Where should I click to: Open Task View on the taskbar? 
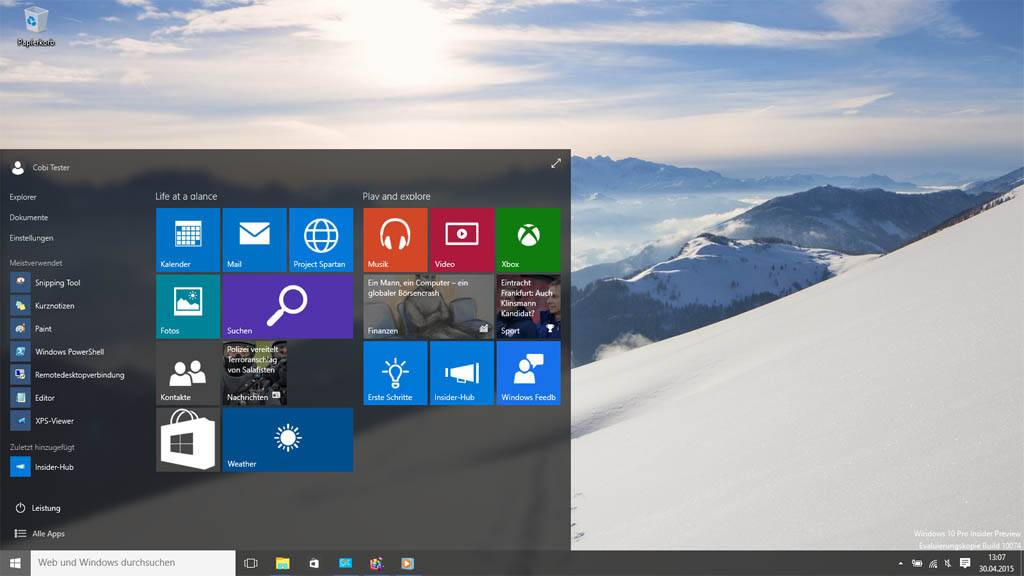tap(251, 564)
